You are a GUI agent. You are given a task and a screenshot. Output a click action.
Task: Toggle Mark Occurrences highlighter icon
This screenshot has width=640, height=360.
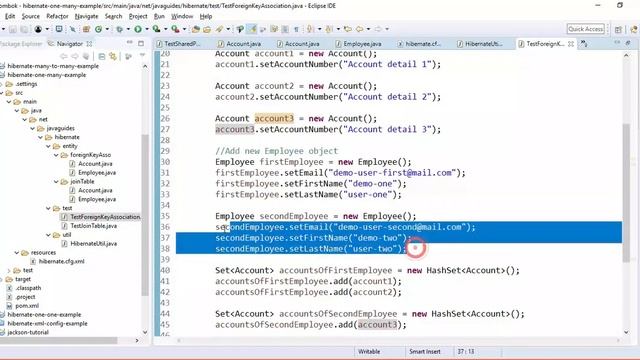point(252,29)
